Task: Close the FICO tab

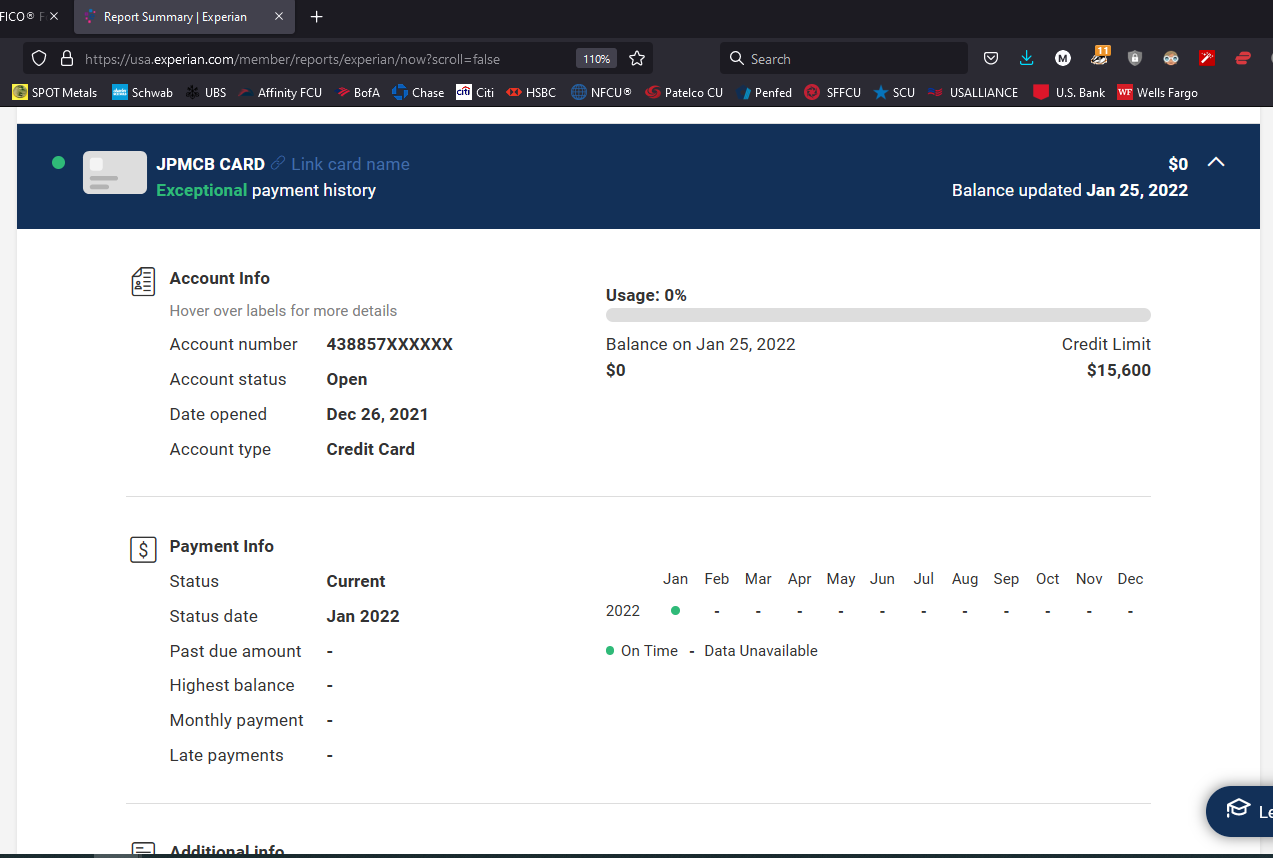Action: 54,17
